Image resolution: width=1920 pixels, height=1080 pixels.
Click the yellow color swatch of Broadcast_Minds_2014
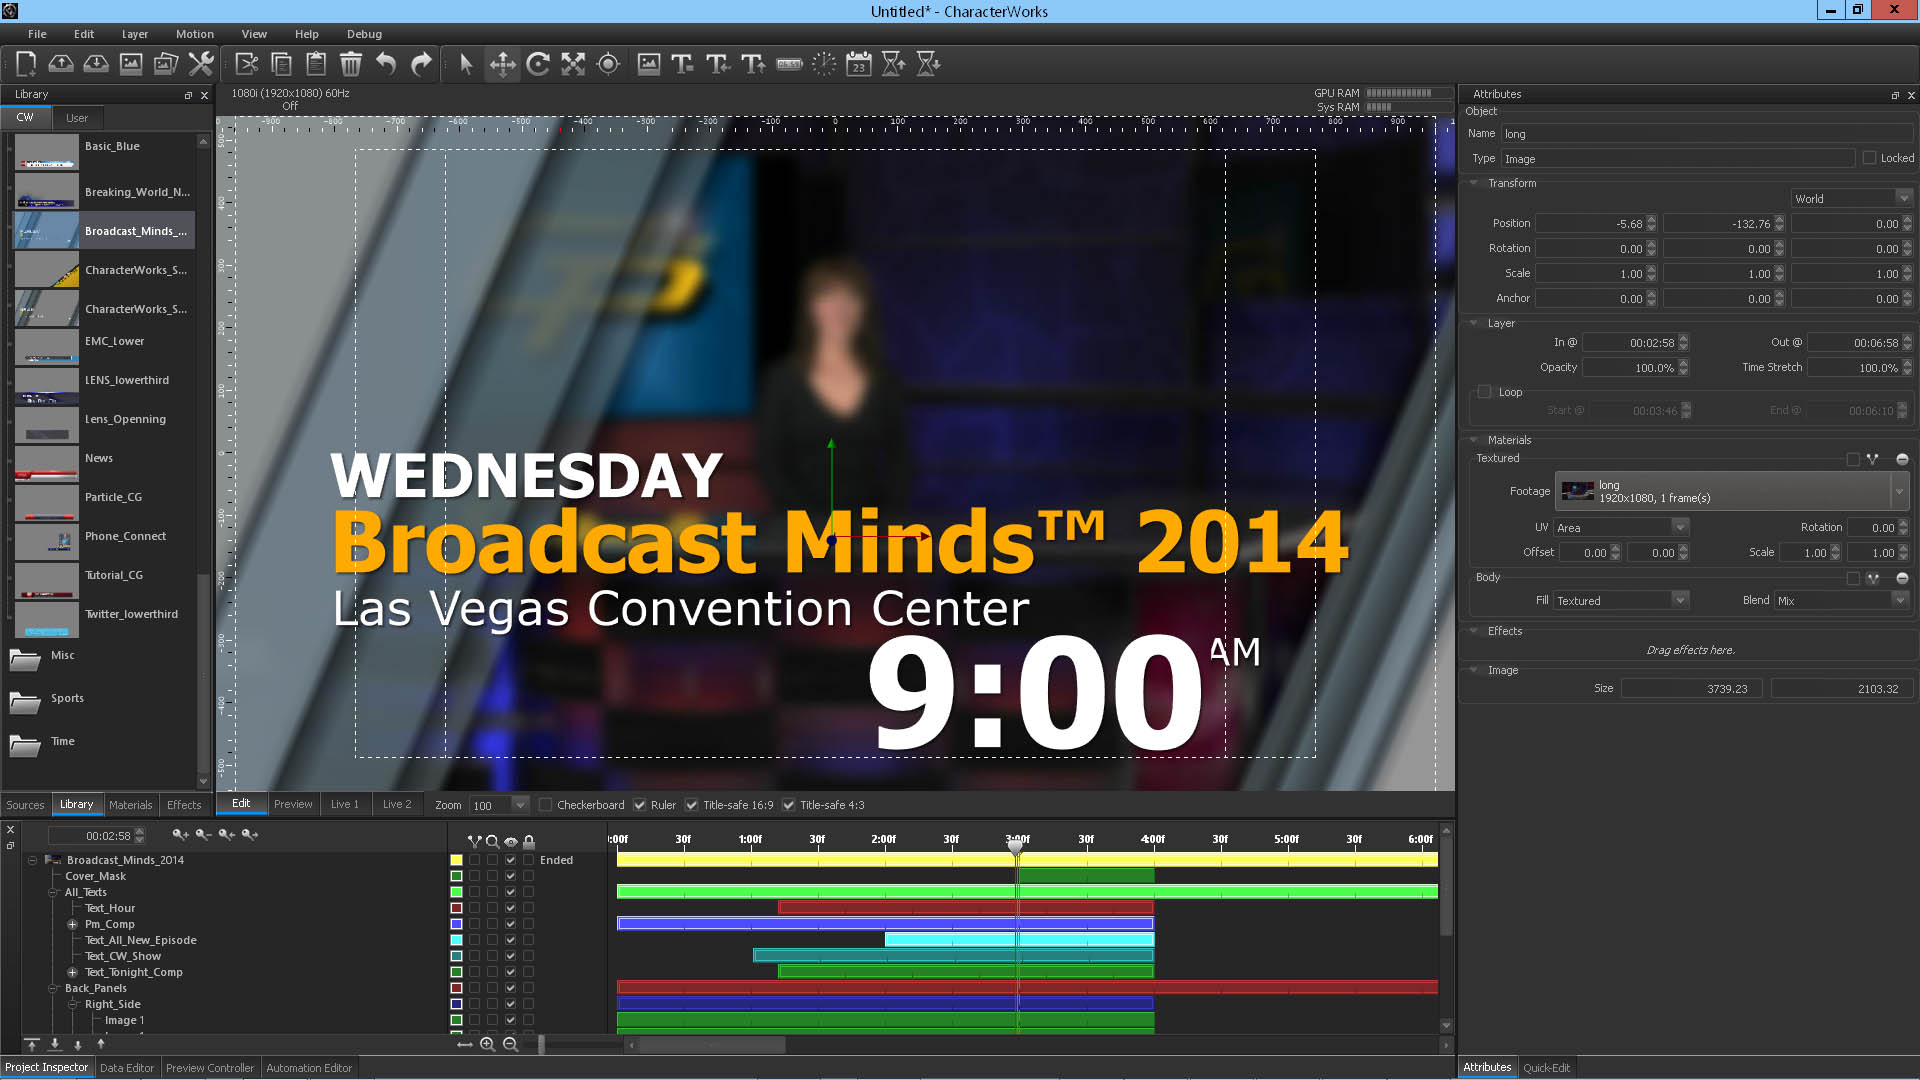coord(456,860)
